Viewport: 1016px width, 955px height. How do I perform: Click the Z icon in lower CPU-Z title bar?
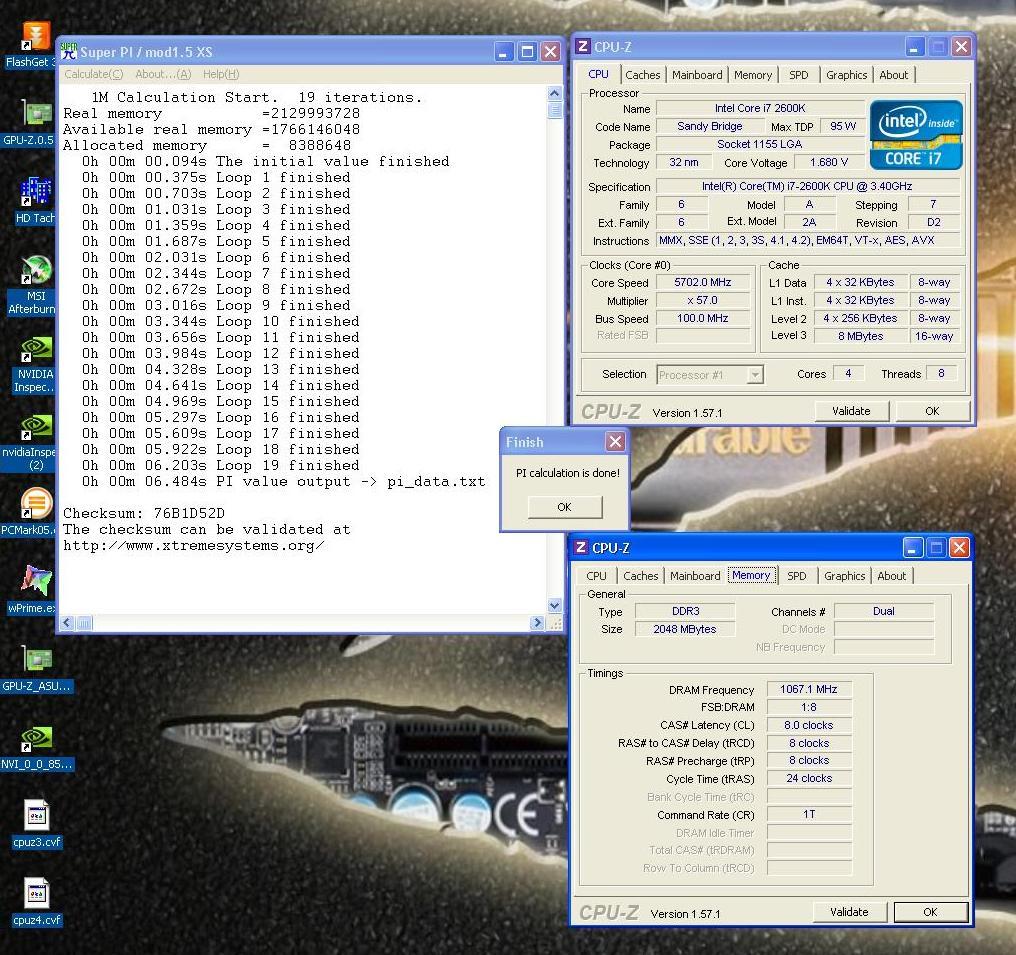pyautogui.click(x=581, y=547)
